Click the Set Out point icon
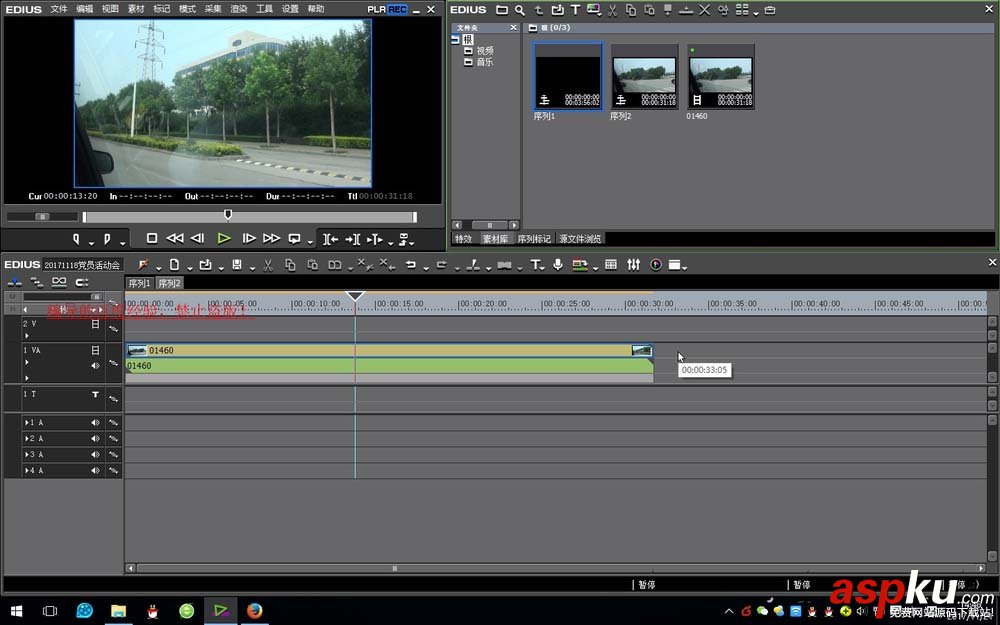The image size is (1000, 625). click(107, 239)
